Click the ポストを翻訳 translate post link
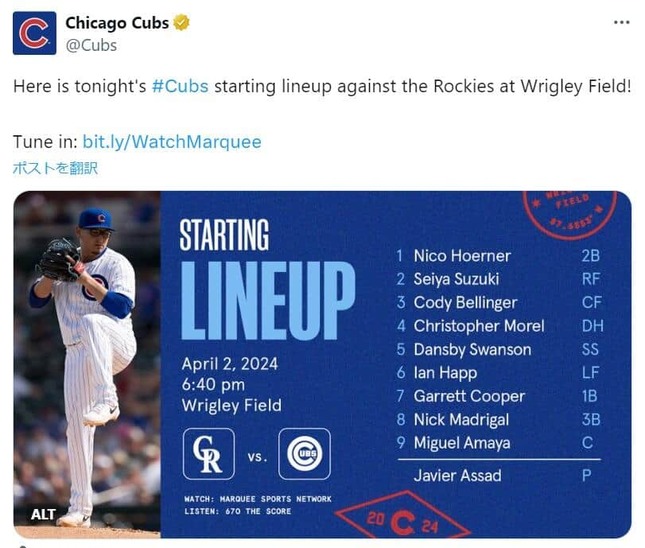 point(55,168)
